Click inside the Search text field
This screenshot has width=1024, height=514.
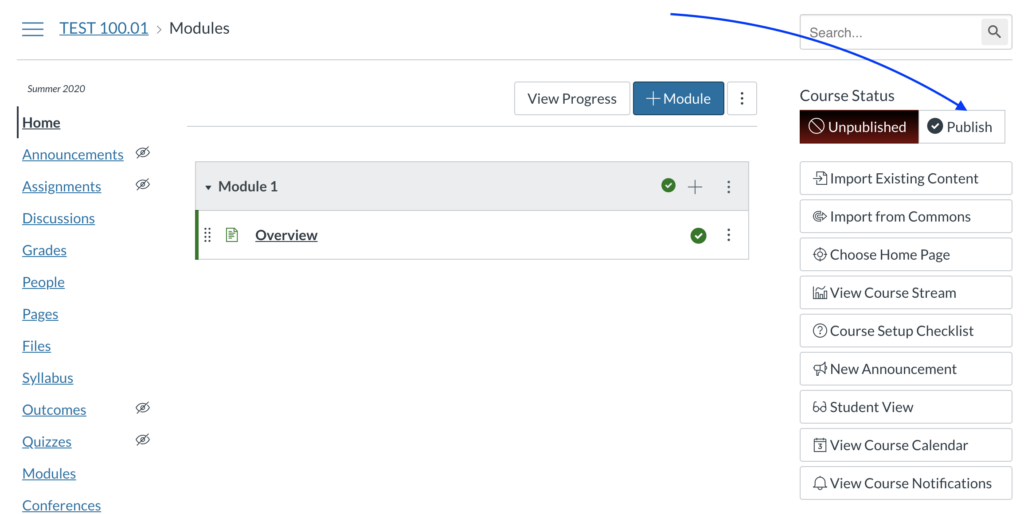(x=888, y=32)
